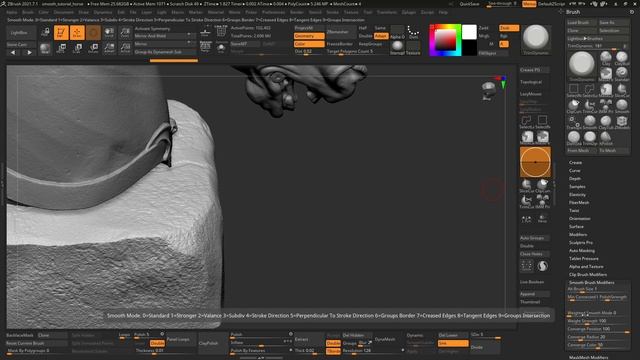The image size is (640, 360).
Task: Collapse the Smooth Brush Modifiers subpalette
Action: pos(591,282)
